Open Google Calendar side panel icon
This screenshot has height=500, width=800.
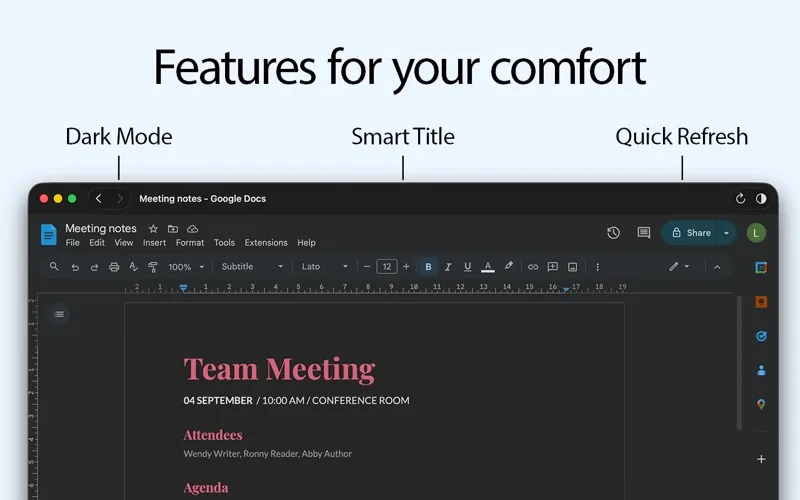coord(761,267)
